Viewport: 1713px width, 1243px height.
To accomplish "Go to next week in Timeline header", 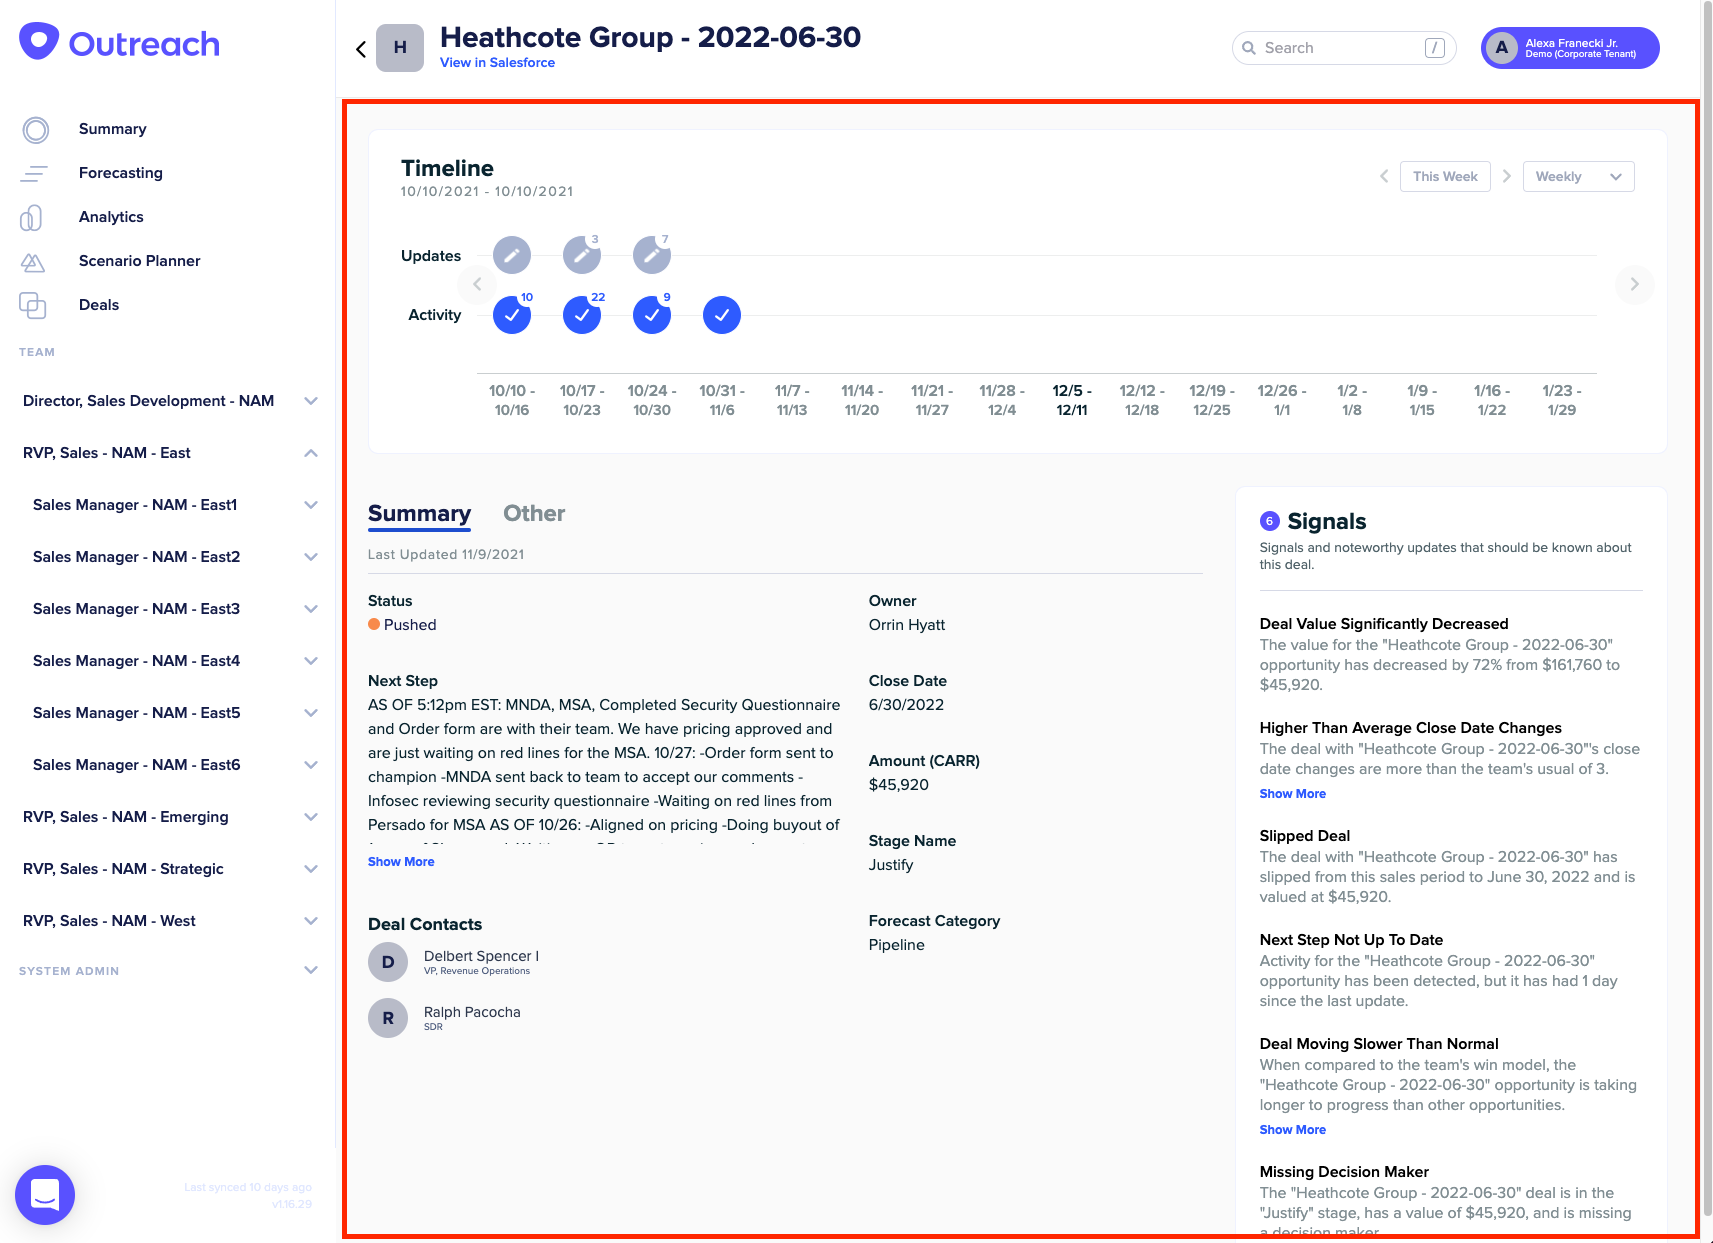I will (x=1506, y=176).
